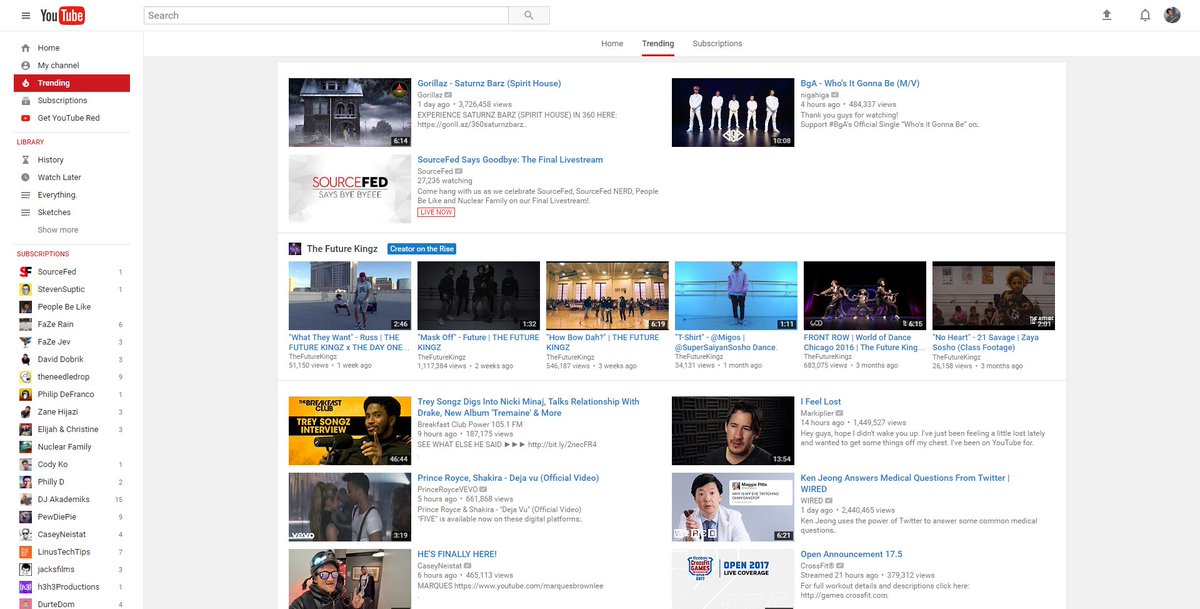This screenshot has height=609, width=1200.
Task: Click the Watch Later clock icon
Action: click(x=25, y=177)
